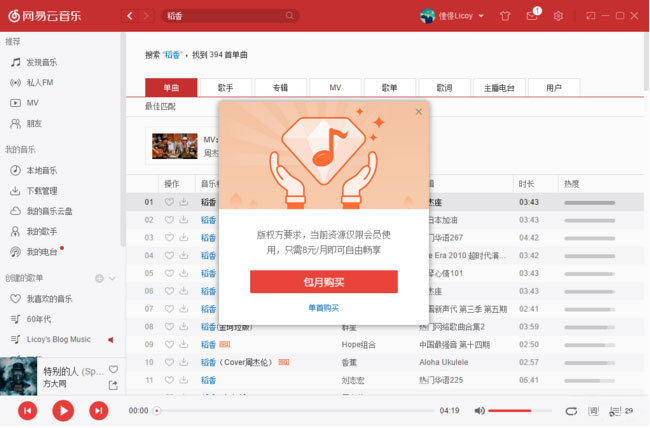The width and height of the screenshot is (650, 428).
Task: Open MV in the sidebar
Action: 32,103
